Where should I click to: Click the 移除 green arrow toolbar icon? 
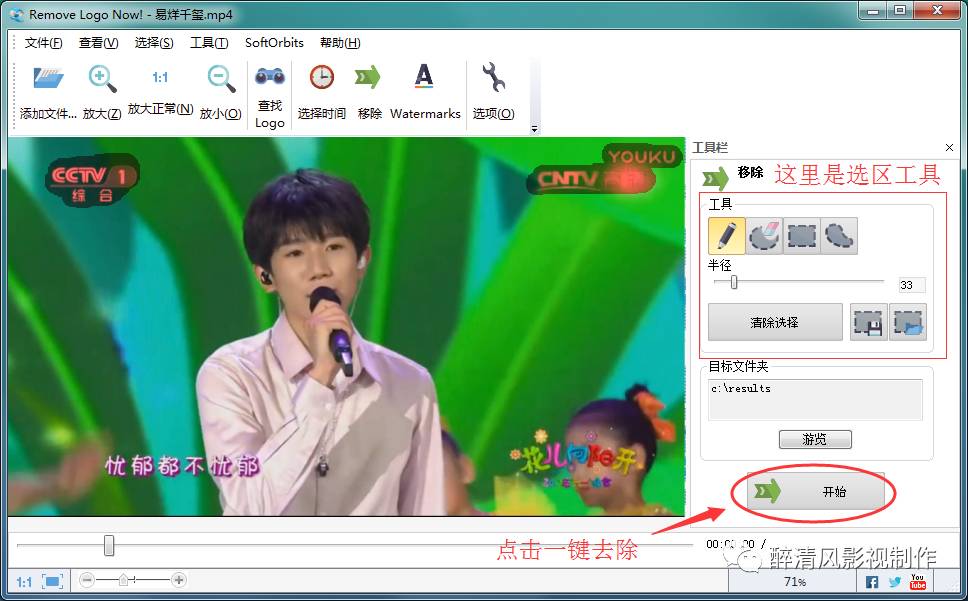pos(367,77)
